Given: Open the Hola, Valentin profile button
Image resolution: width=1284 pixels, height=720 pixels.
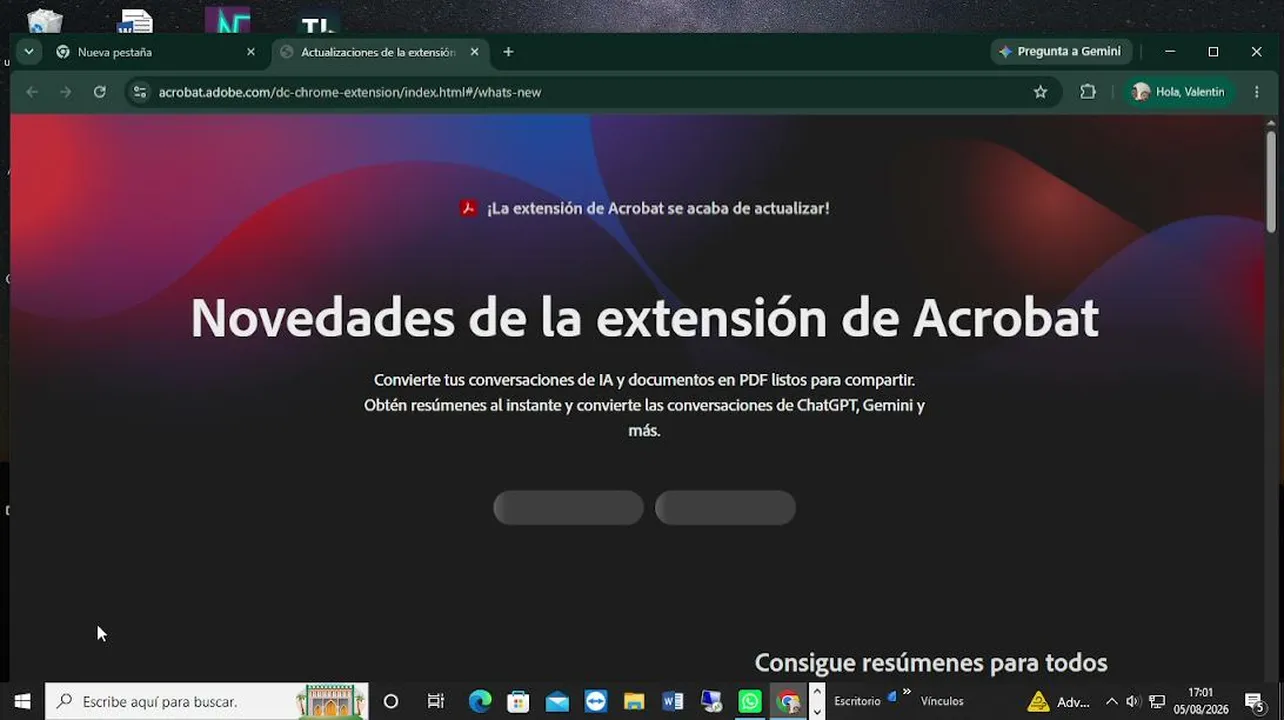Looking at the screenshot, I should click(1180, 92).
